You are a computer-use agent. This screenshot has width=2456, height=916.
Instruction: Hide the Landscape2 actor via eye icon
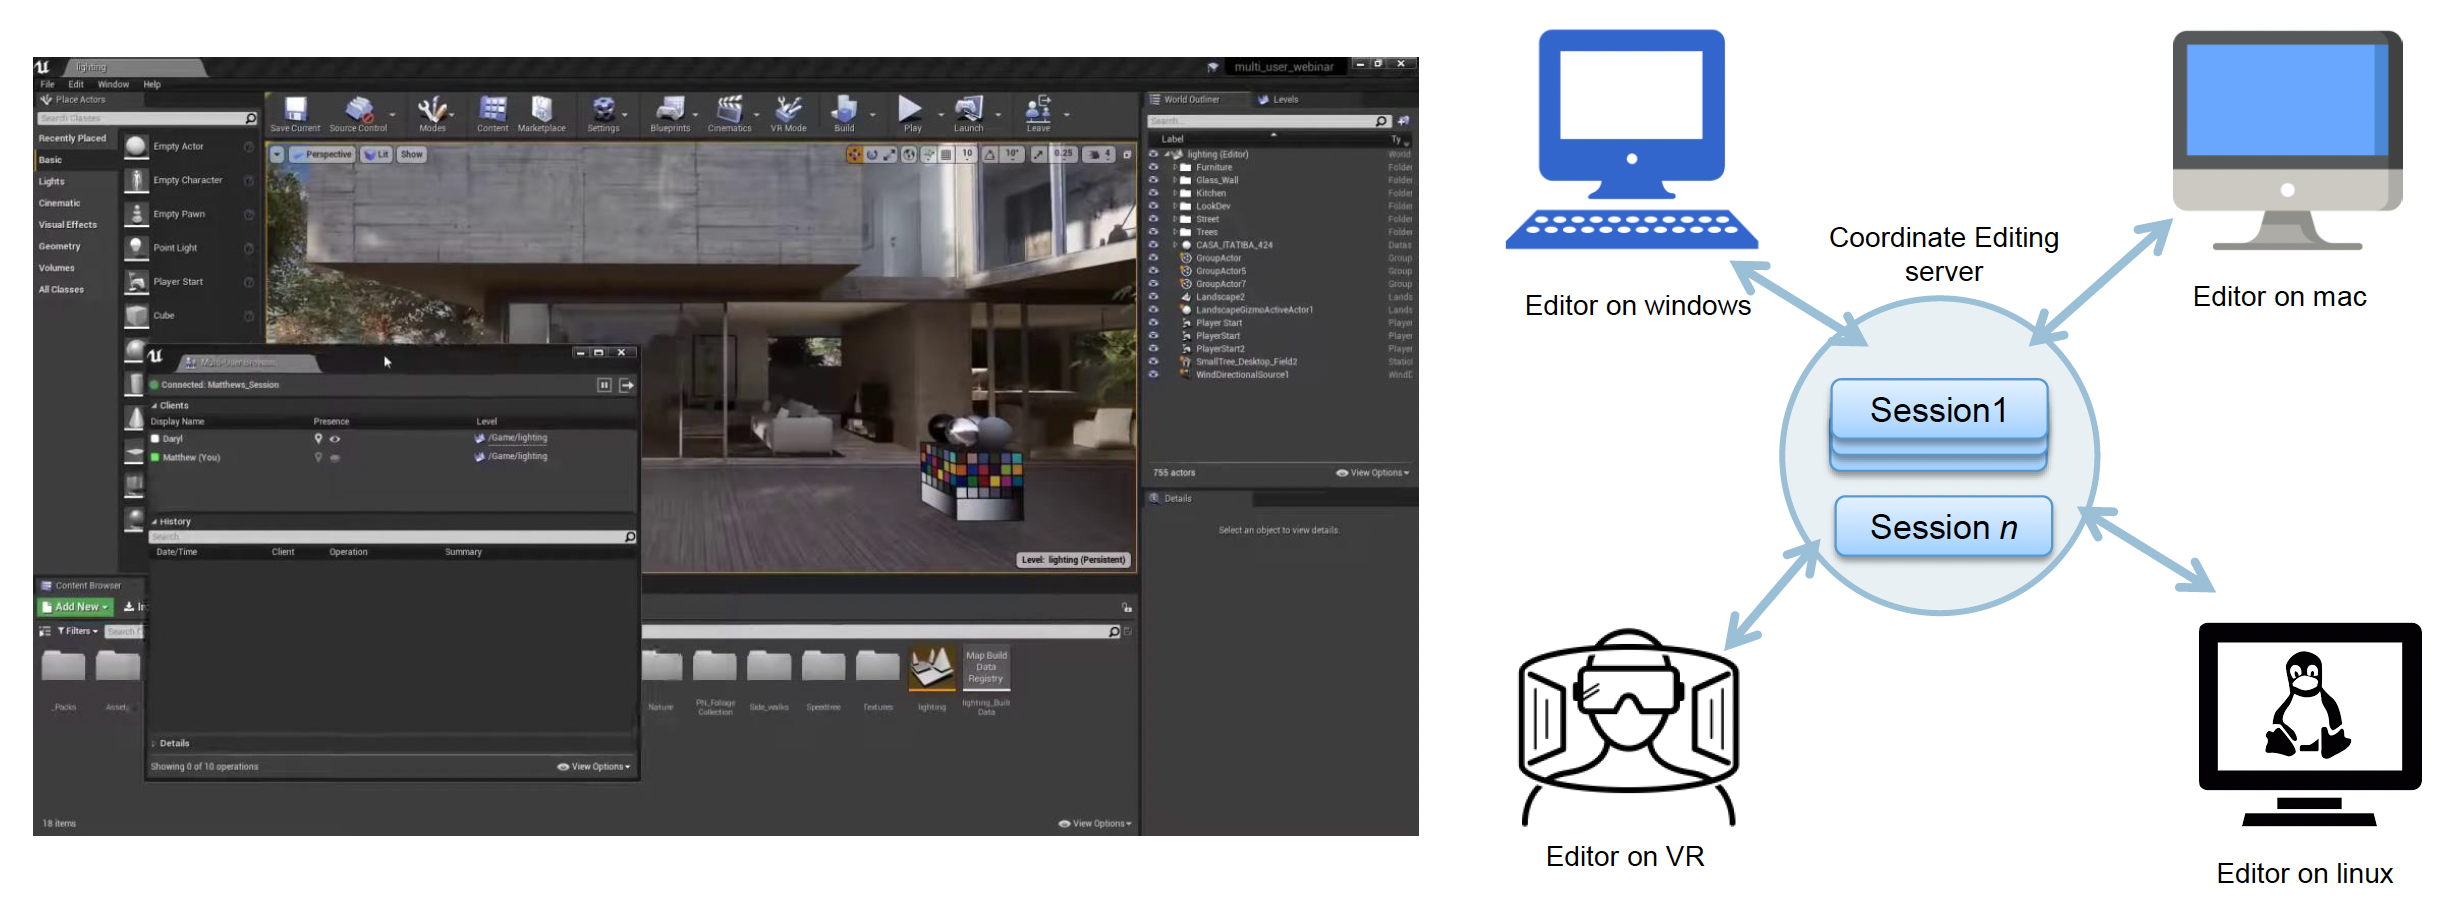[1153, 297]
